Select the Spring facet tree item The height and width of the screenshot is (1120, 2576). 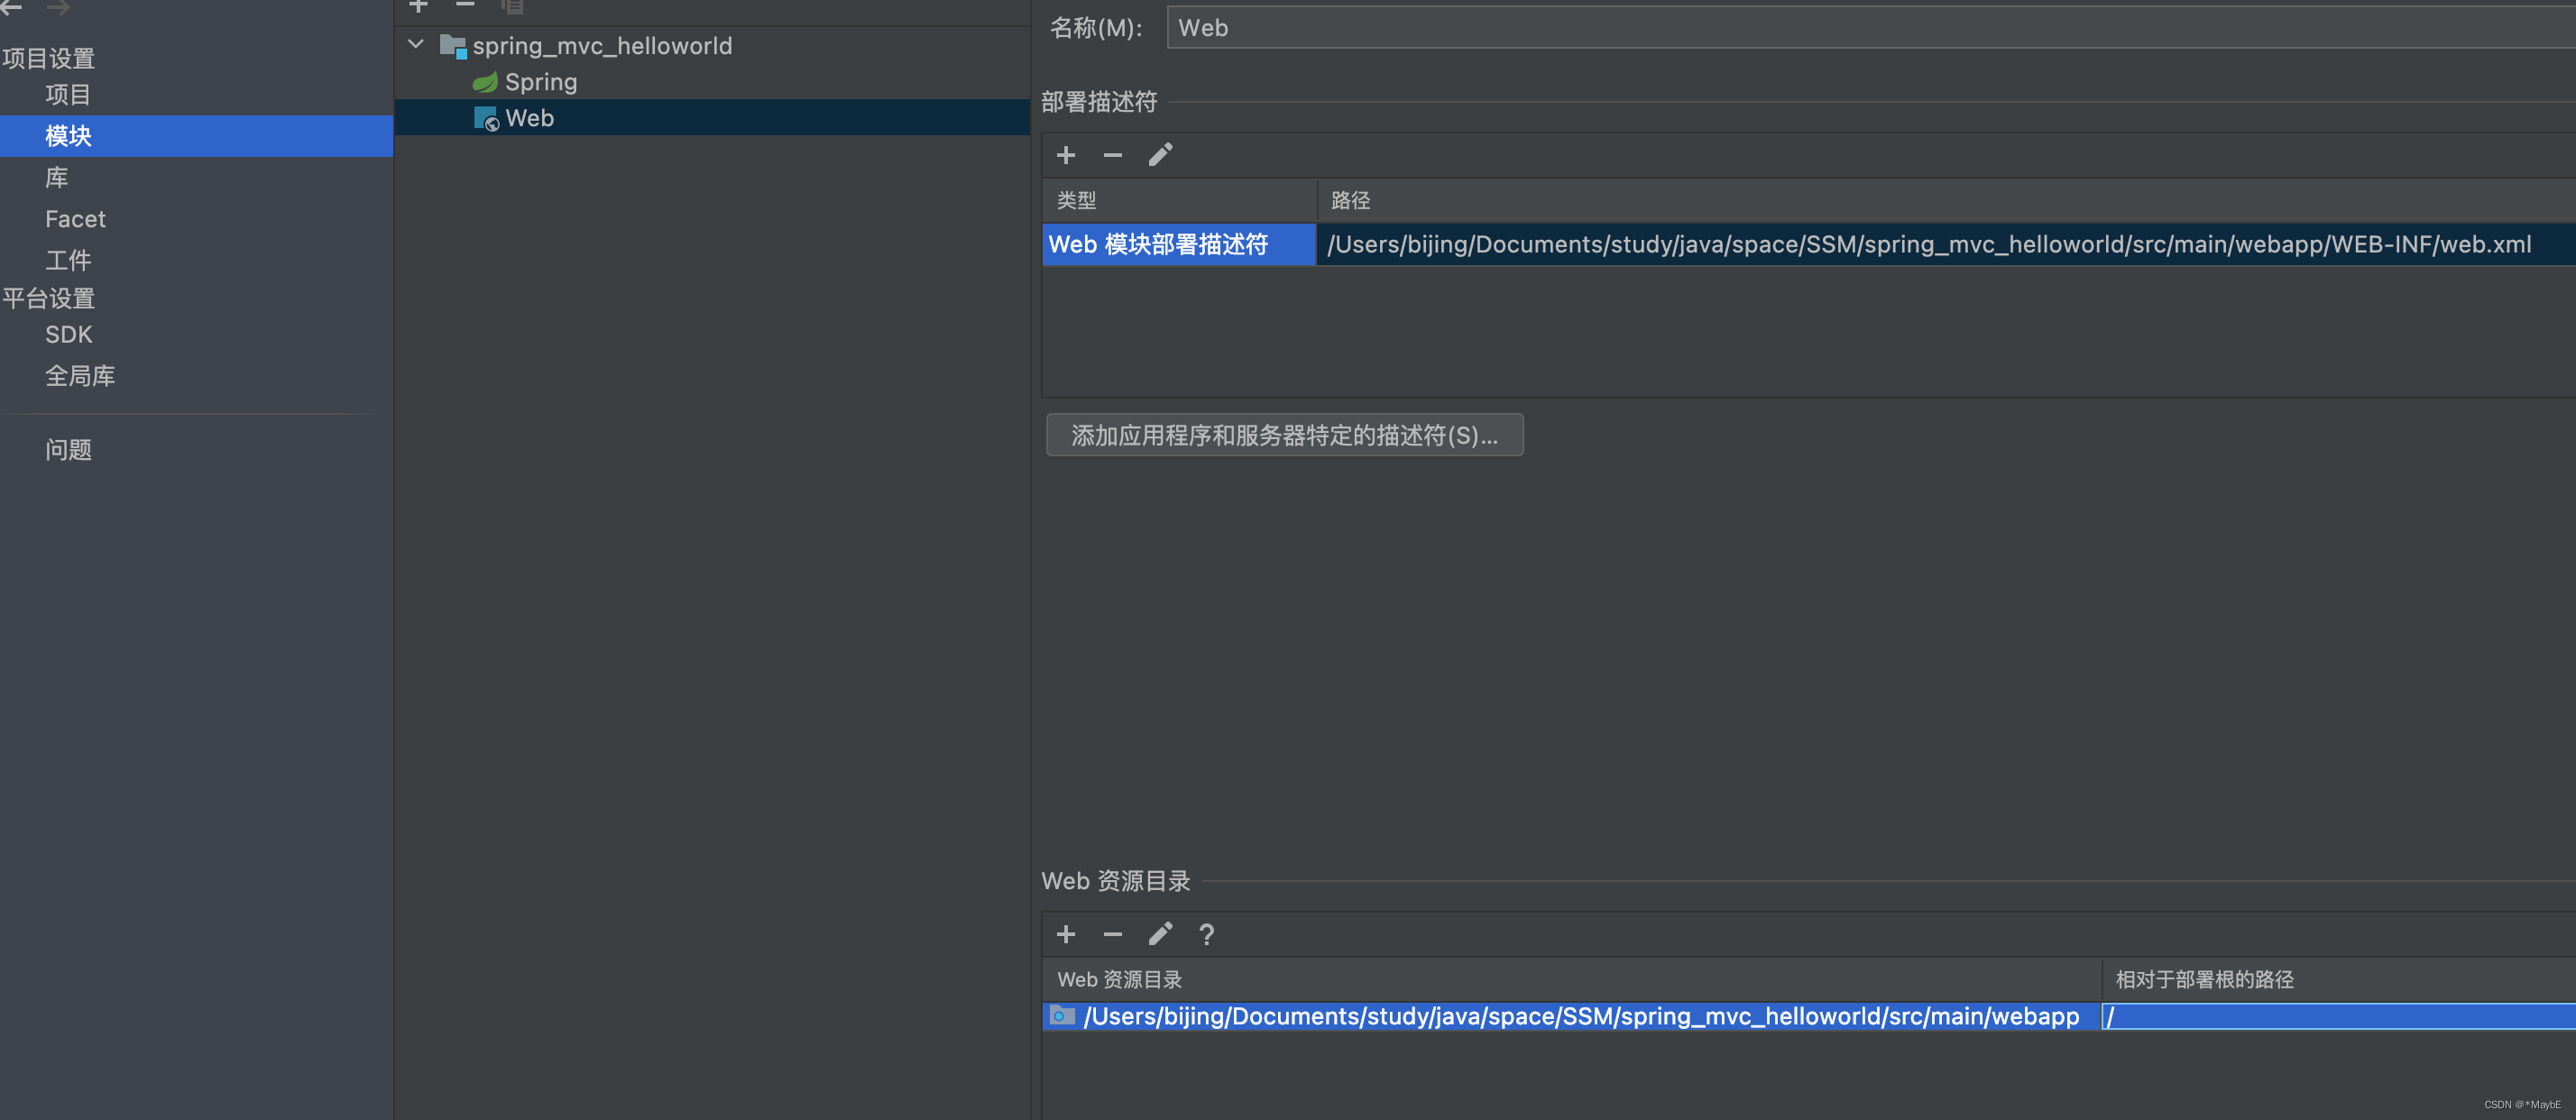(x=541, y=82)
